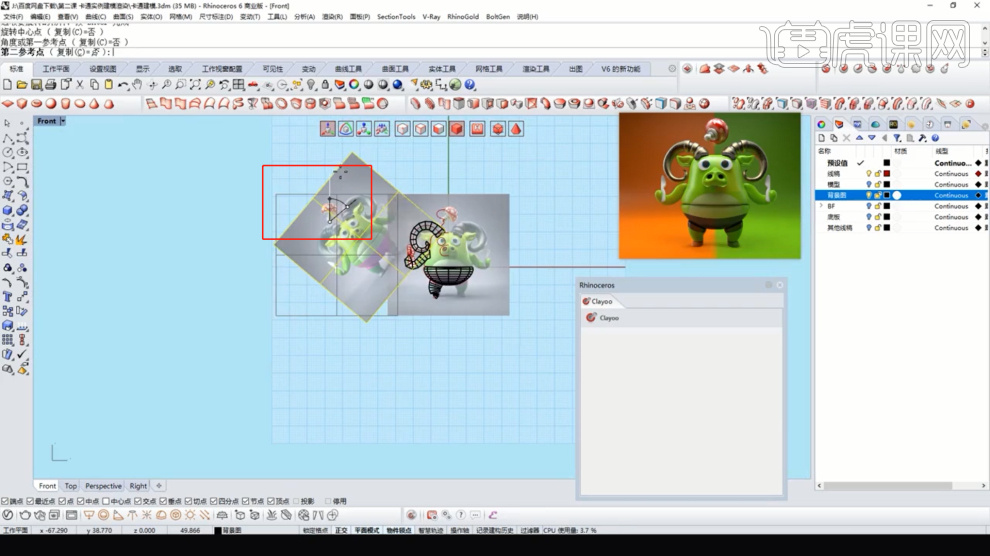Click the New file icon in toolbar
The width and height of the screenshot is (990, 556).
8,85
